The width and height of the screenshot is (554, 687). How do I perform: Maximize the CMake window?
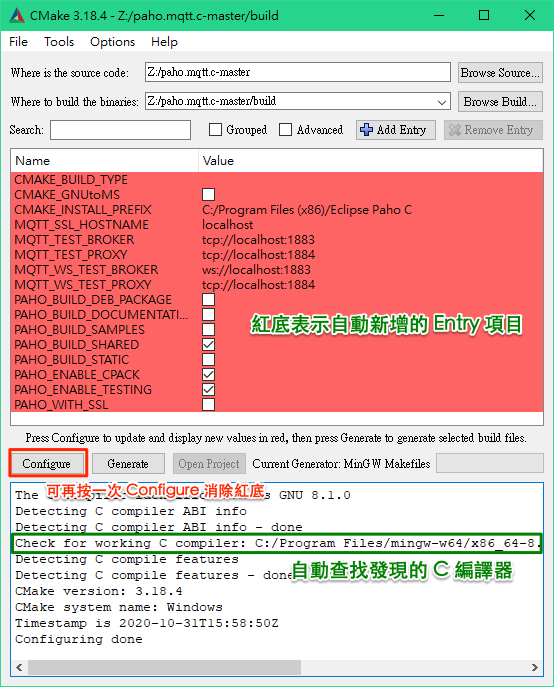point(484,15)
